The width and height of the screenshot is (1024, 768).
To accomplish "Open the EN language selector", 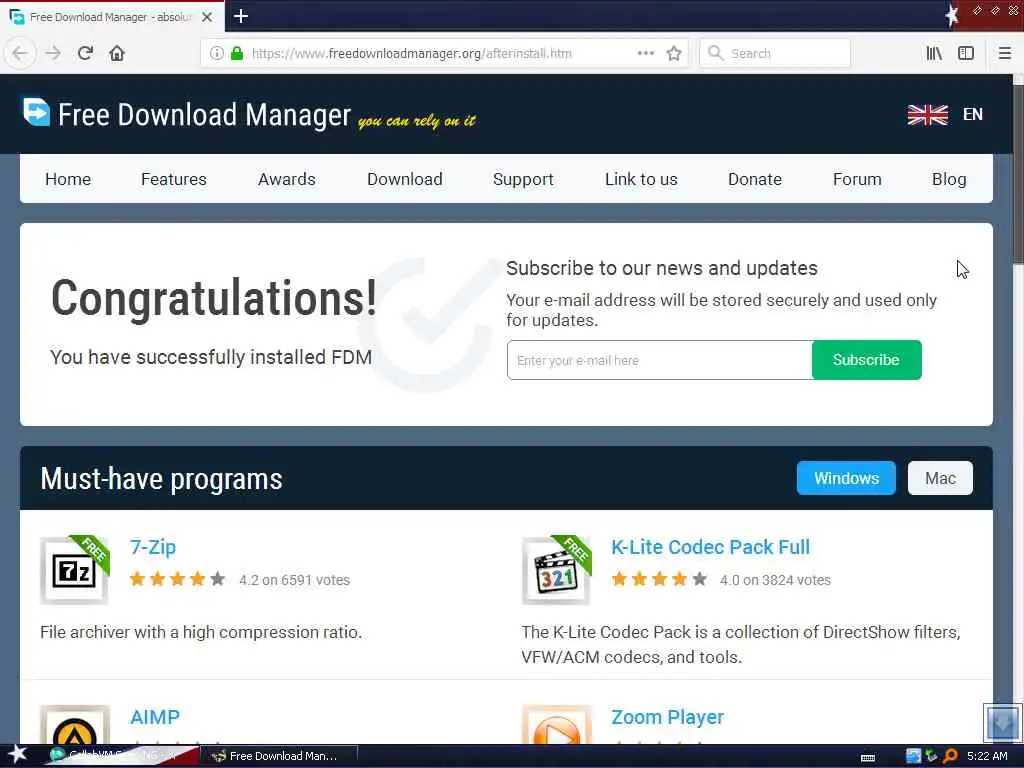I will (972, 114).
